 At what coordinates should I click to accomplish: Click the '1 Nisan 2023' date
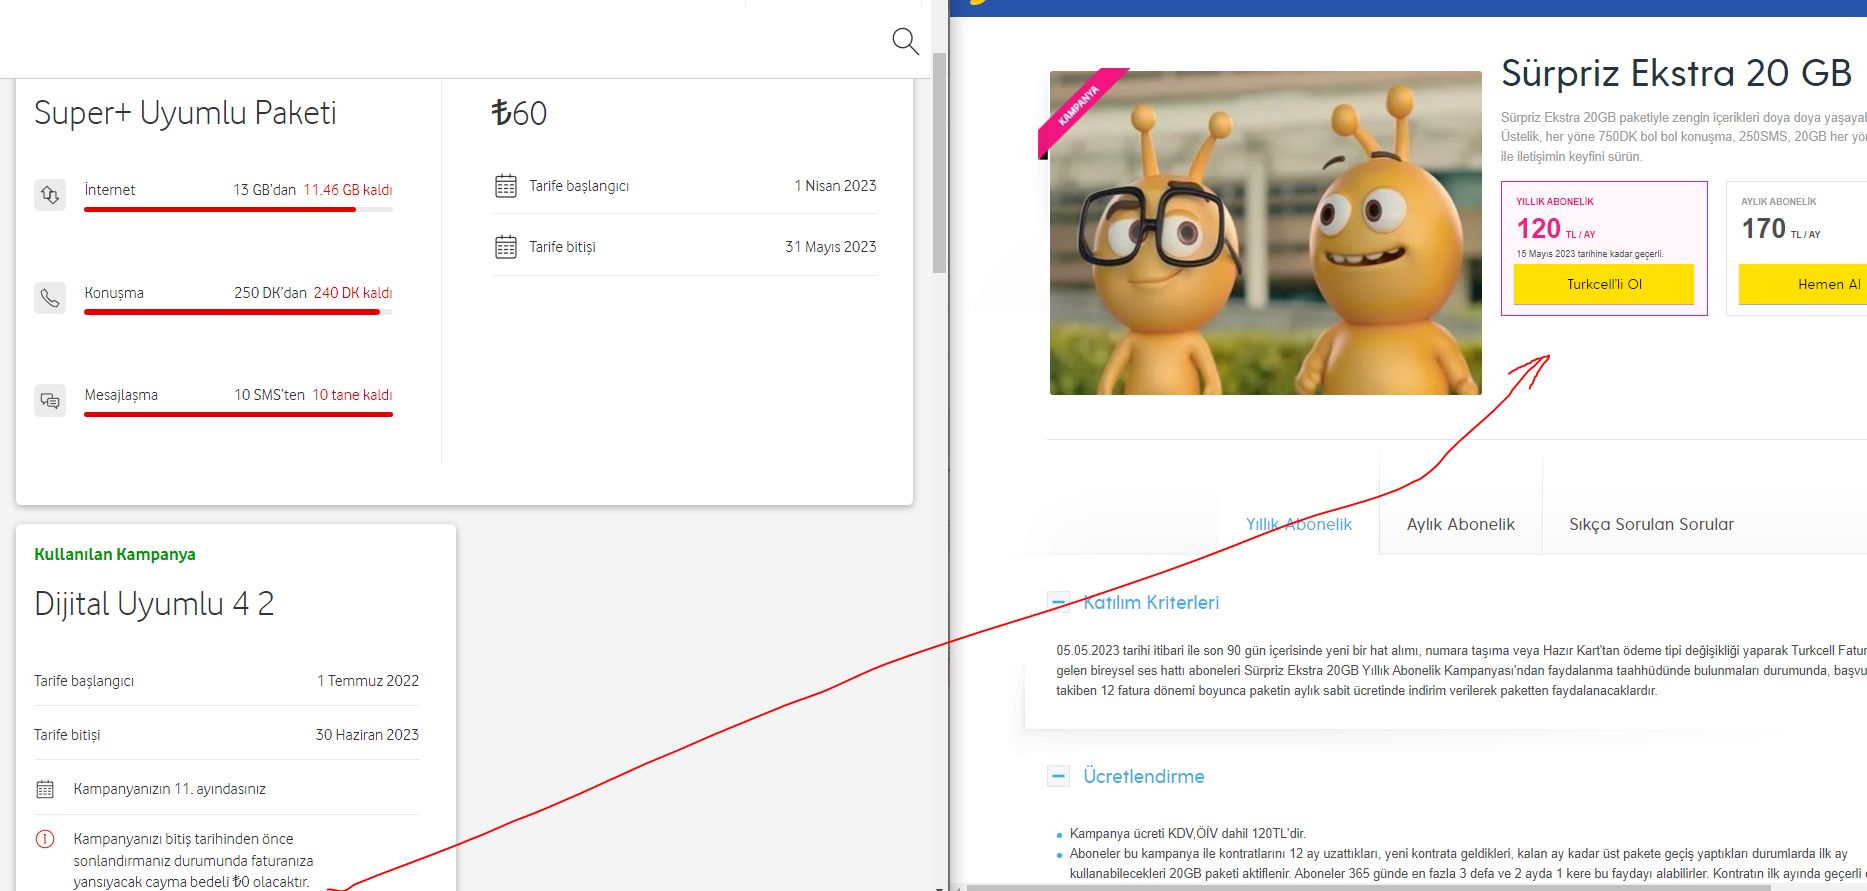[835, 186]
